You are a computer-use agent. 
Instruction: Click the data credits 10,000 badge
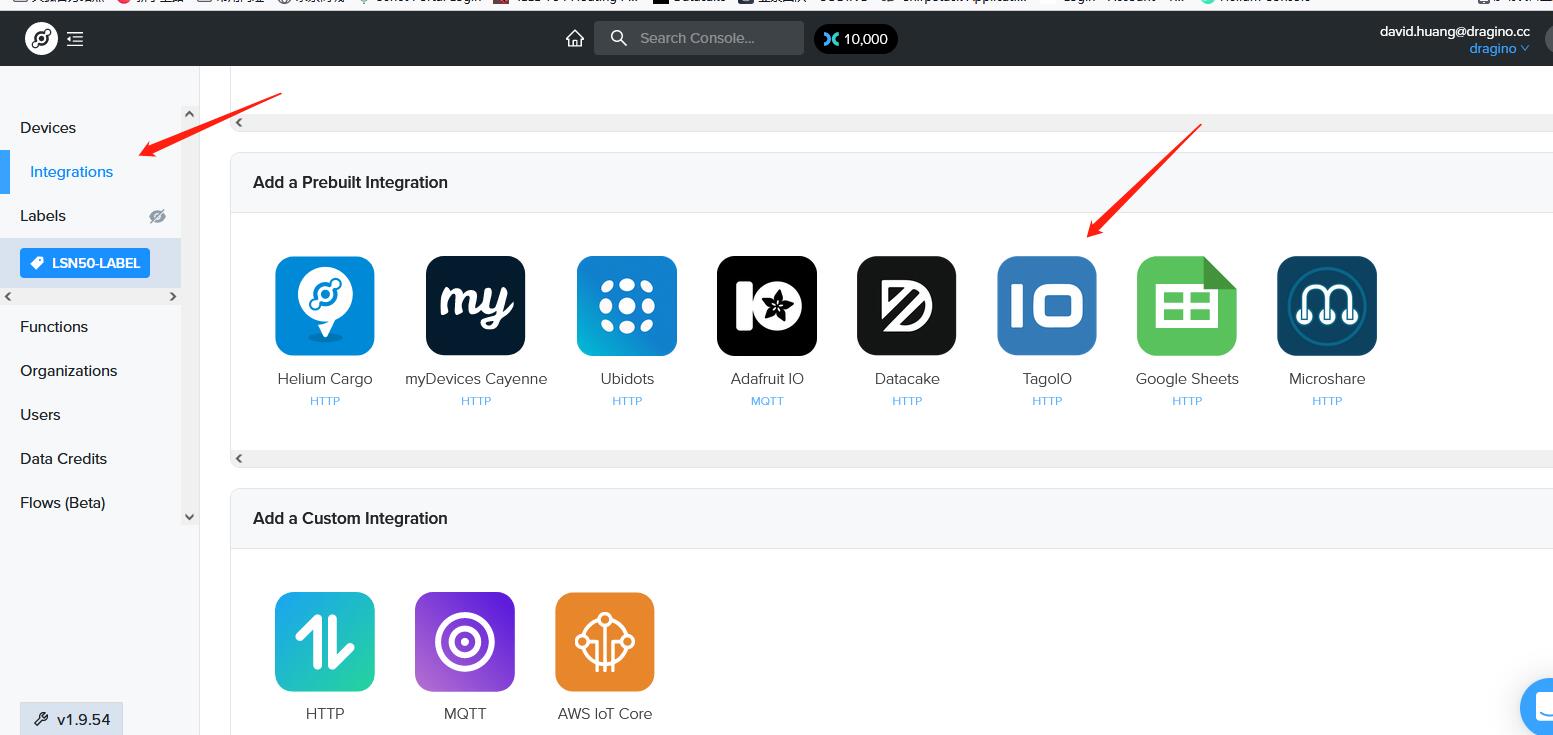(856, 39)
